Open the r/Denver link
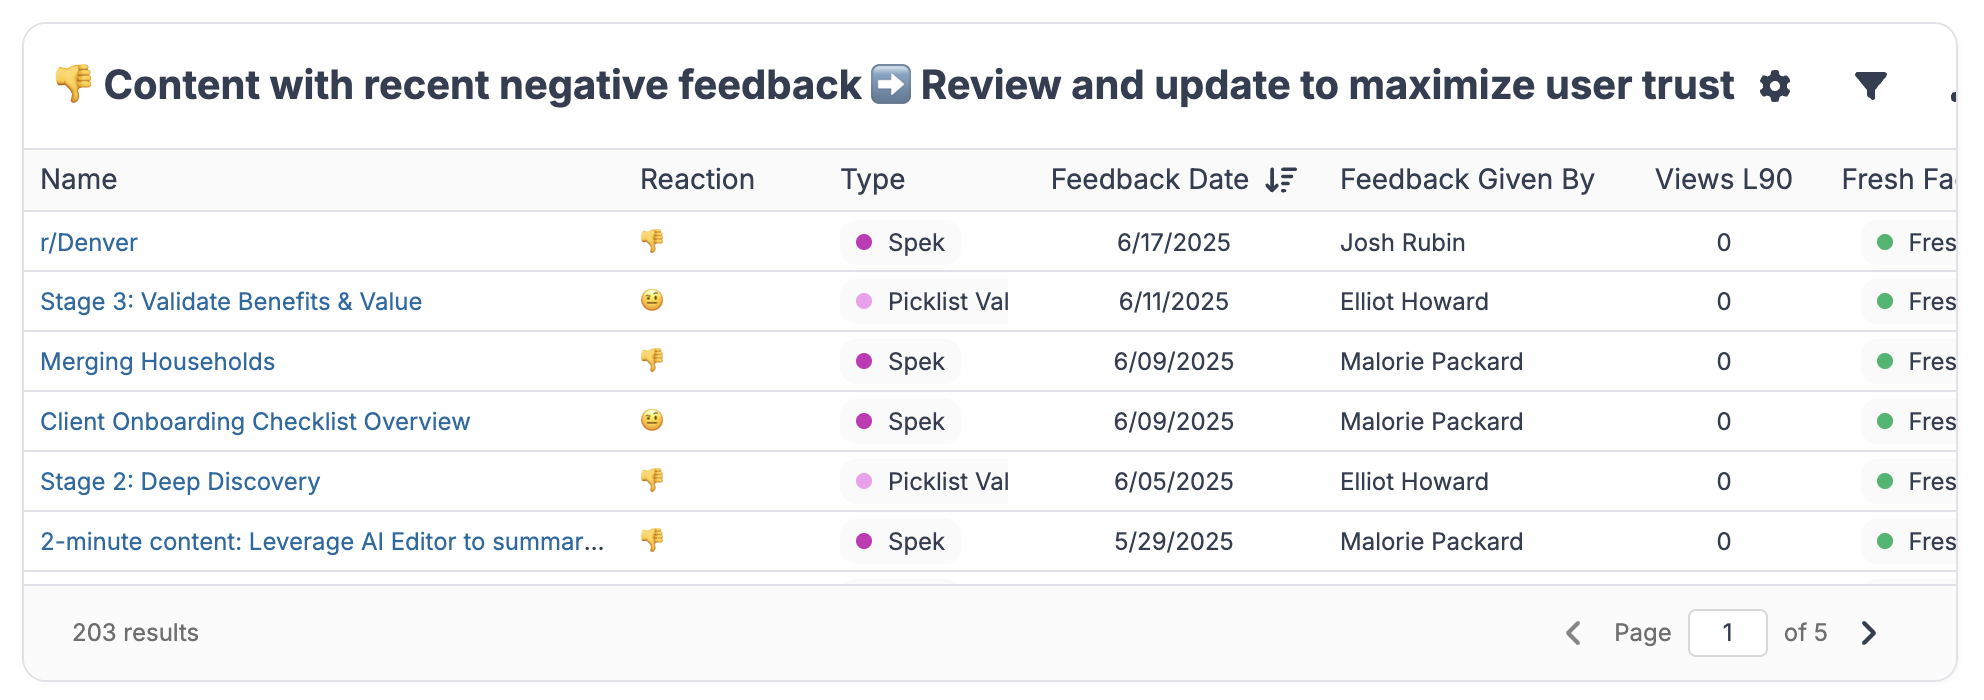This screenshot has width=1984, height=700. click(x=89, y=242)
